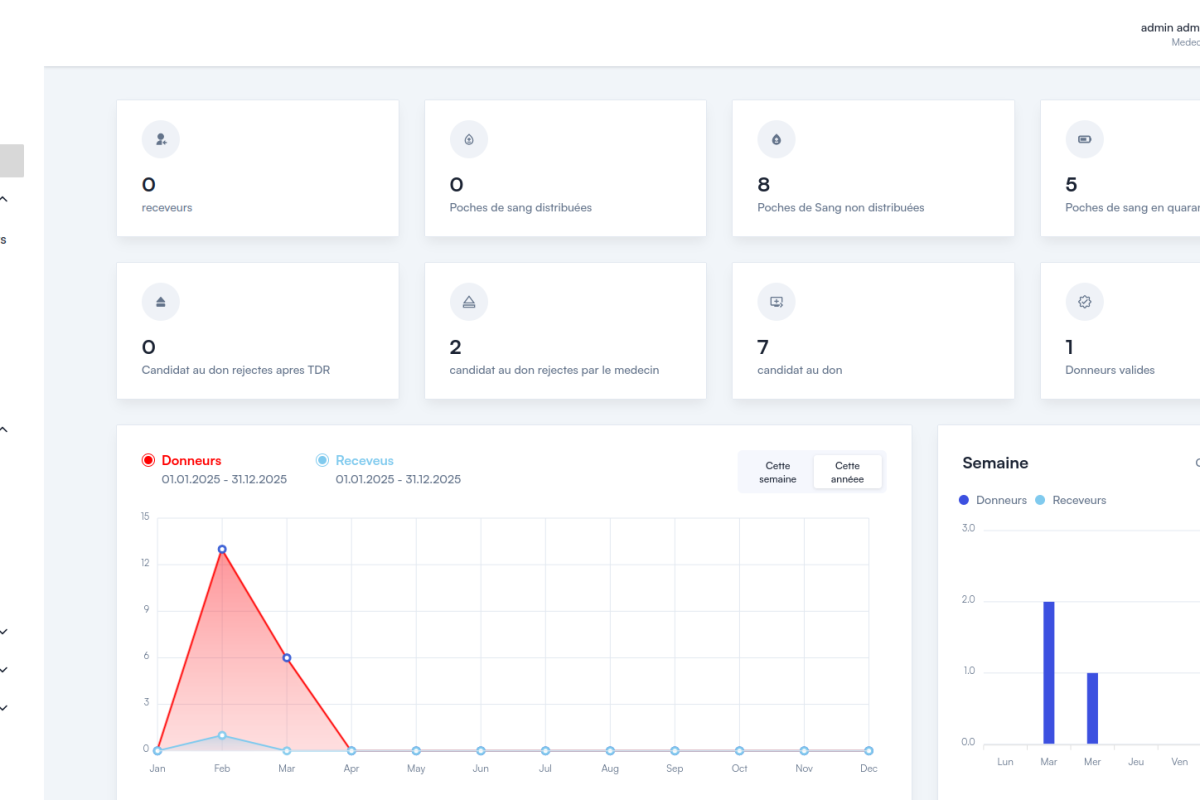Click the Poches de sang distribuées icon

pyautogui.click(x=469, y=140)
